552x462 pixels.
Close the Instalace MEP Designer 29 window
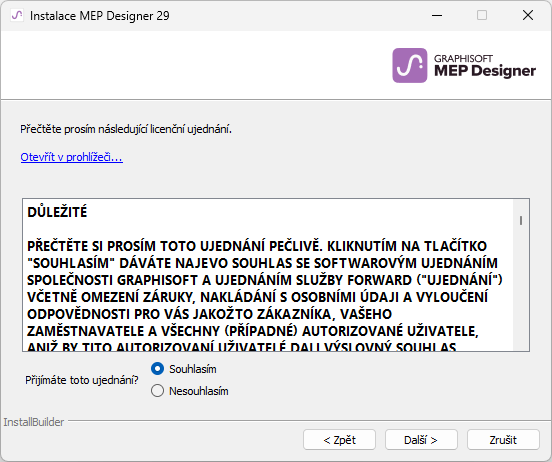528,15
